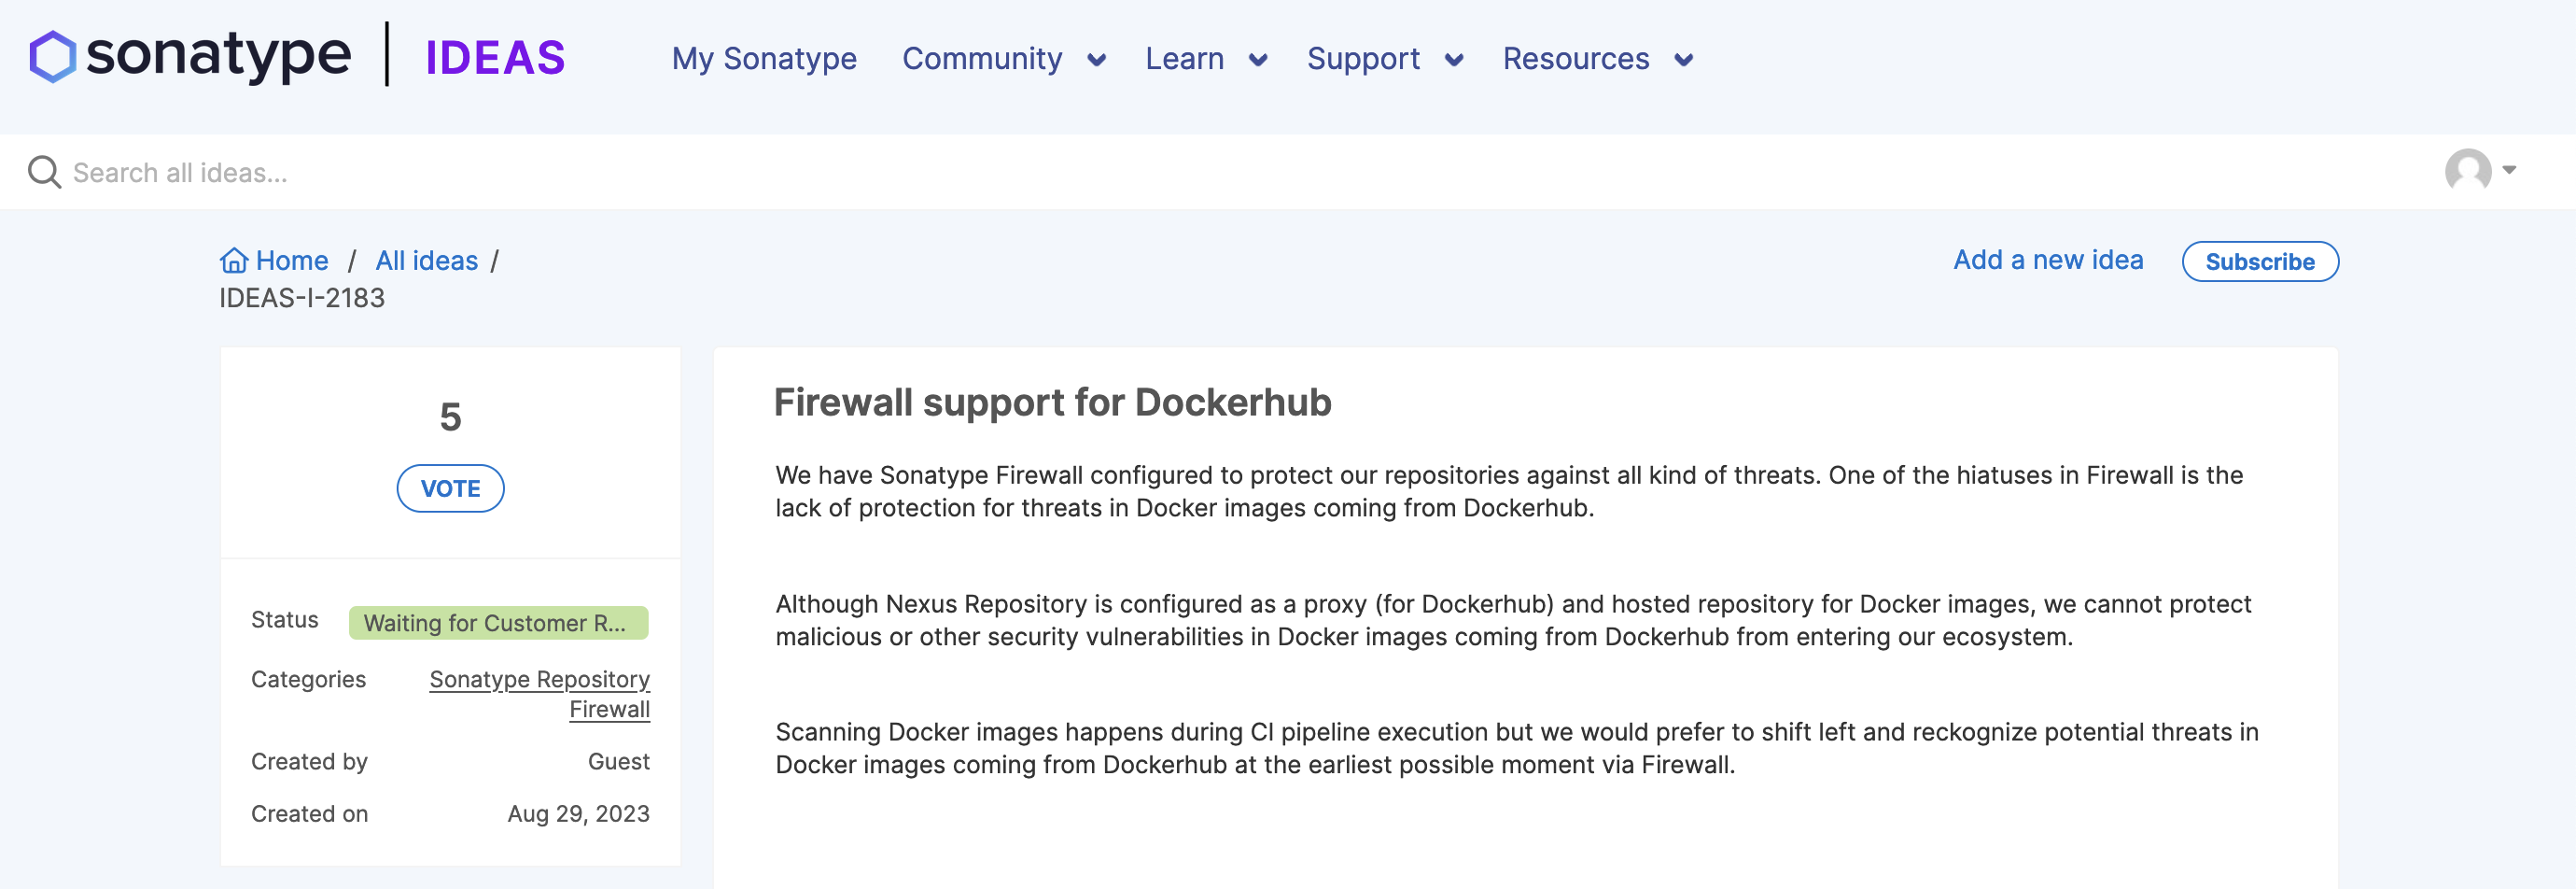Open the Sonatype Repository Firewall category

540,693
